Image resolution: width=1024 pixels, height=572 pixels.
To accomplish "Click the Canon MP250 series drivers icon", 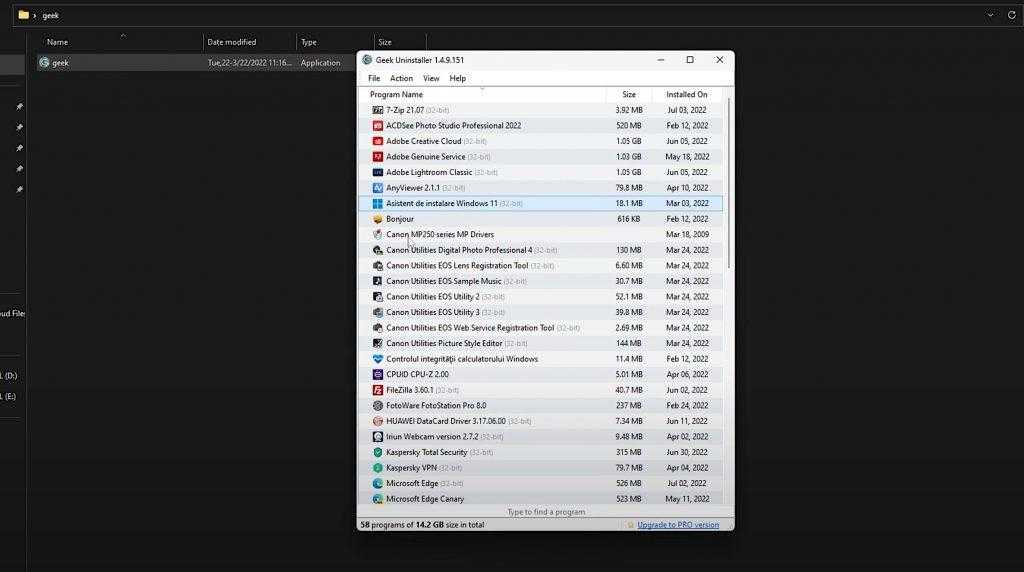I will 377,234.
